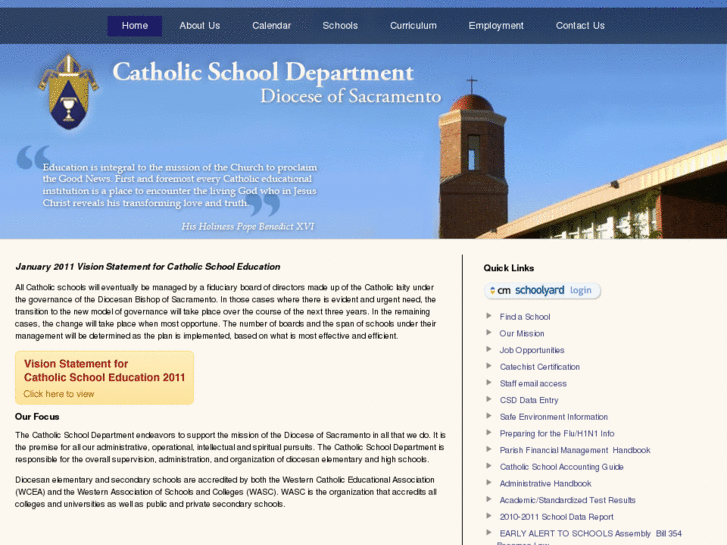This screenshot has height=545, width=727.
Task: Open the Vision Statement 2011 banner
Action: coord(104,378)
